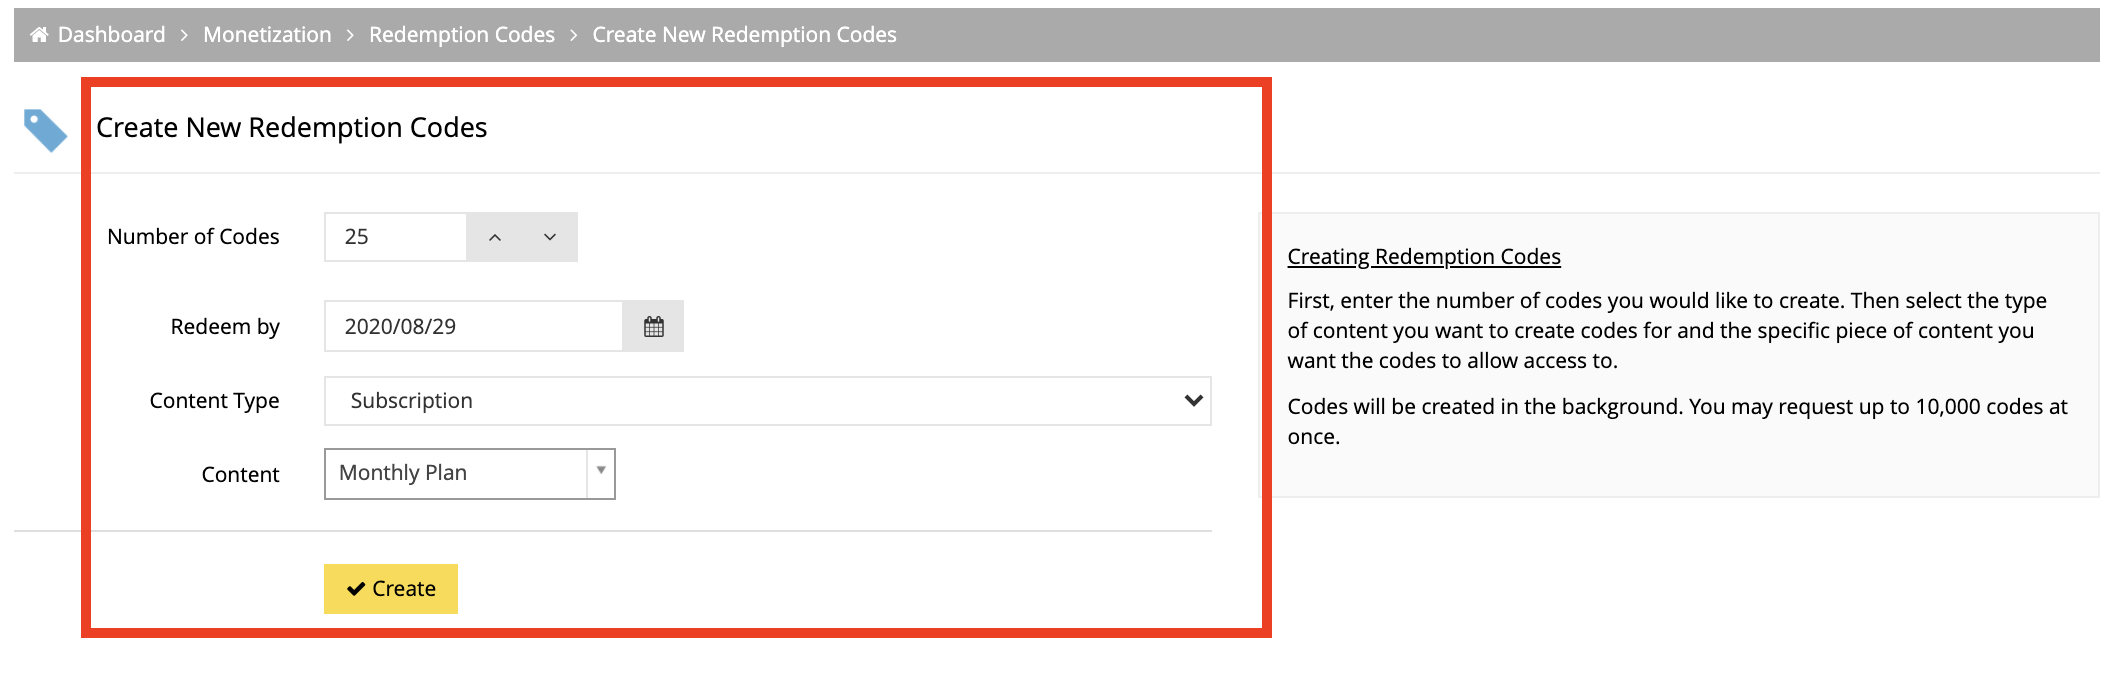Click the Number of Codes label
Image resolution: width=2120 pixels, height=696 pixels.
click(x=193, y=237)
